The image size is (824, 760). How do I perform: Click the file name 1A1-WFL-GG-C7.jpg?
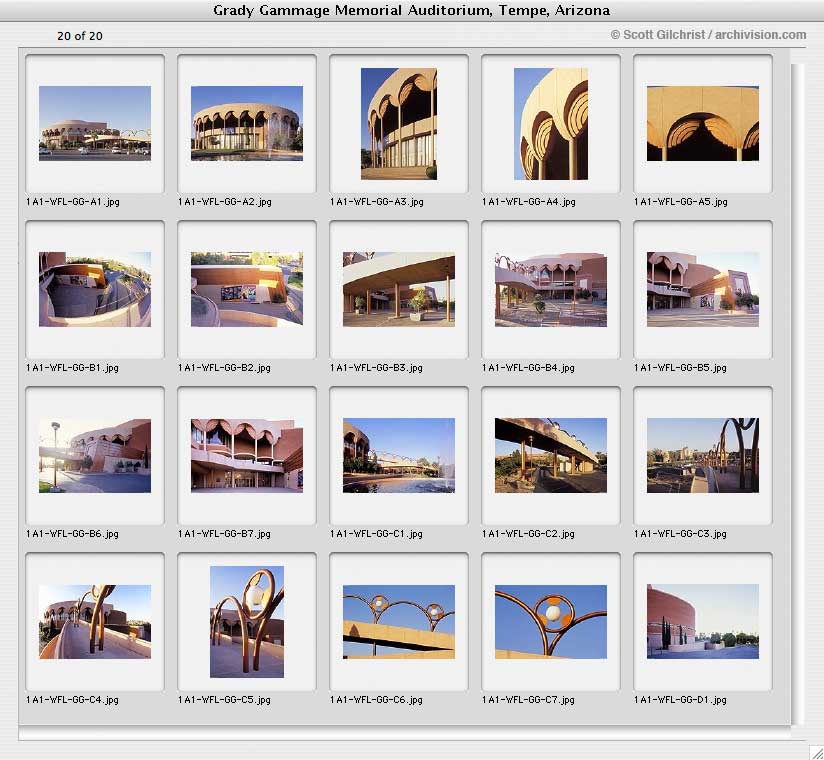(x=528, y=700)
